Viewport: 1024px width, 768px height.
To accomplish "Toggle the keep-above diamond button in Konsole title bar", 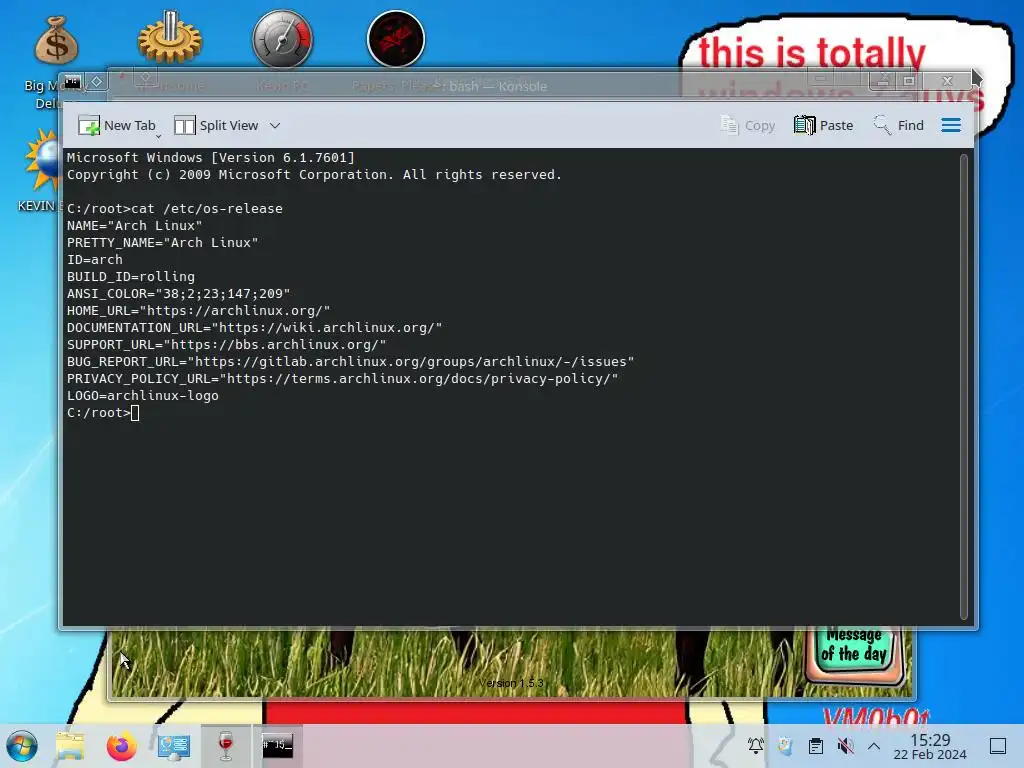I will [97, 82].
